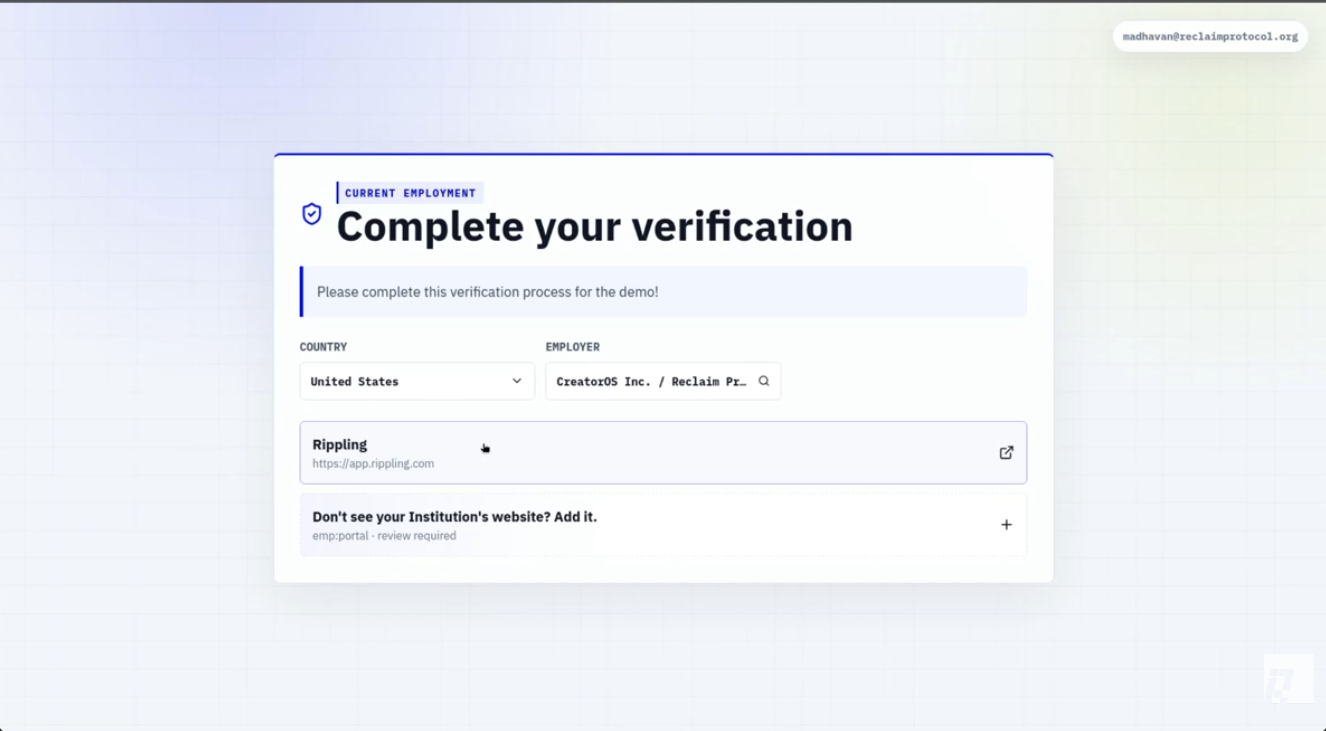Click the "emp:portal - review required" text

384,536
